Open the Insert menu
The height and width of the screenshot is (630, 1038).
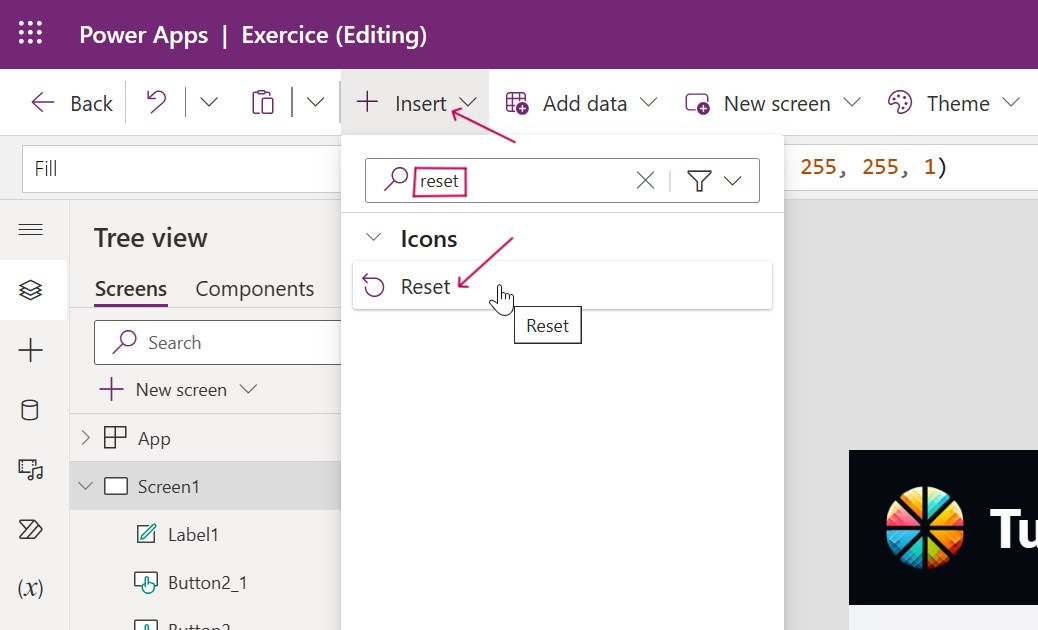click(x=415, y=103)
